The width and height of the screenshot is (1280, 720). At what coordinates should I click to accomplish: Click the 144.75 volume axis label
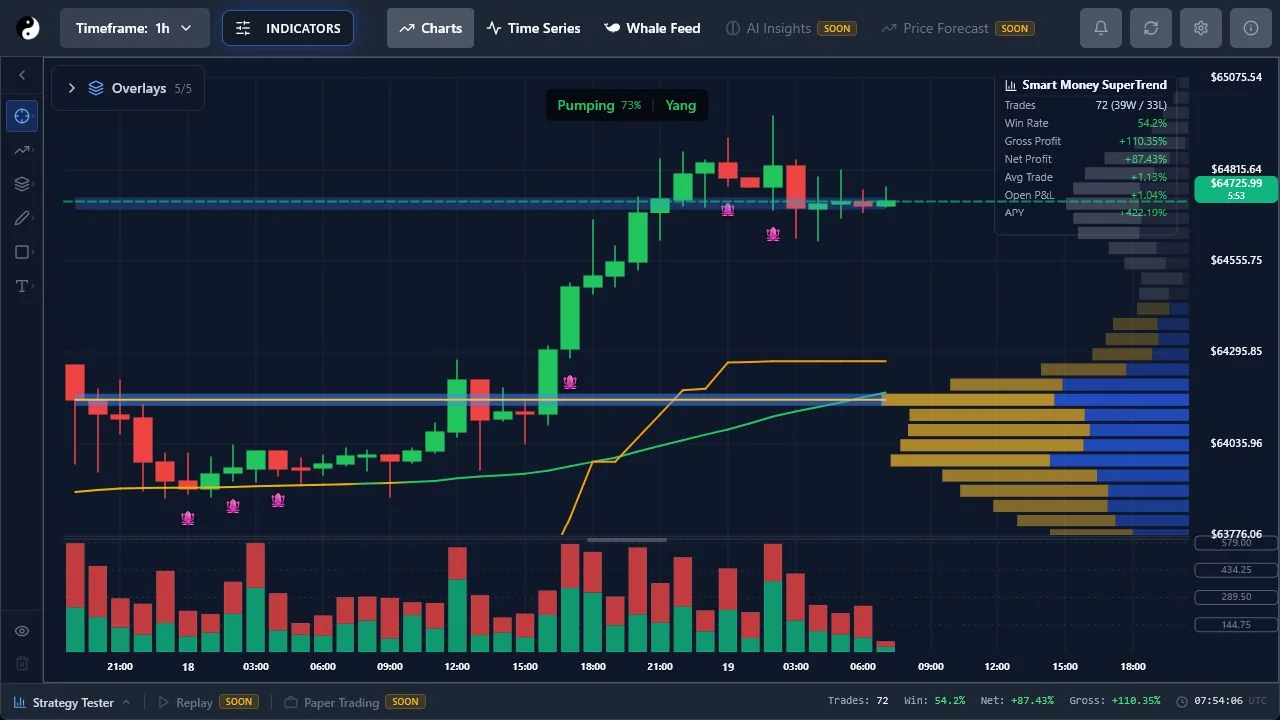tap(1236, 624)
